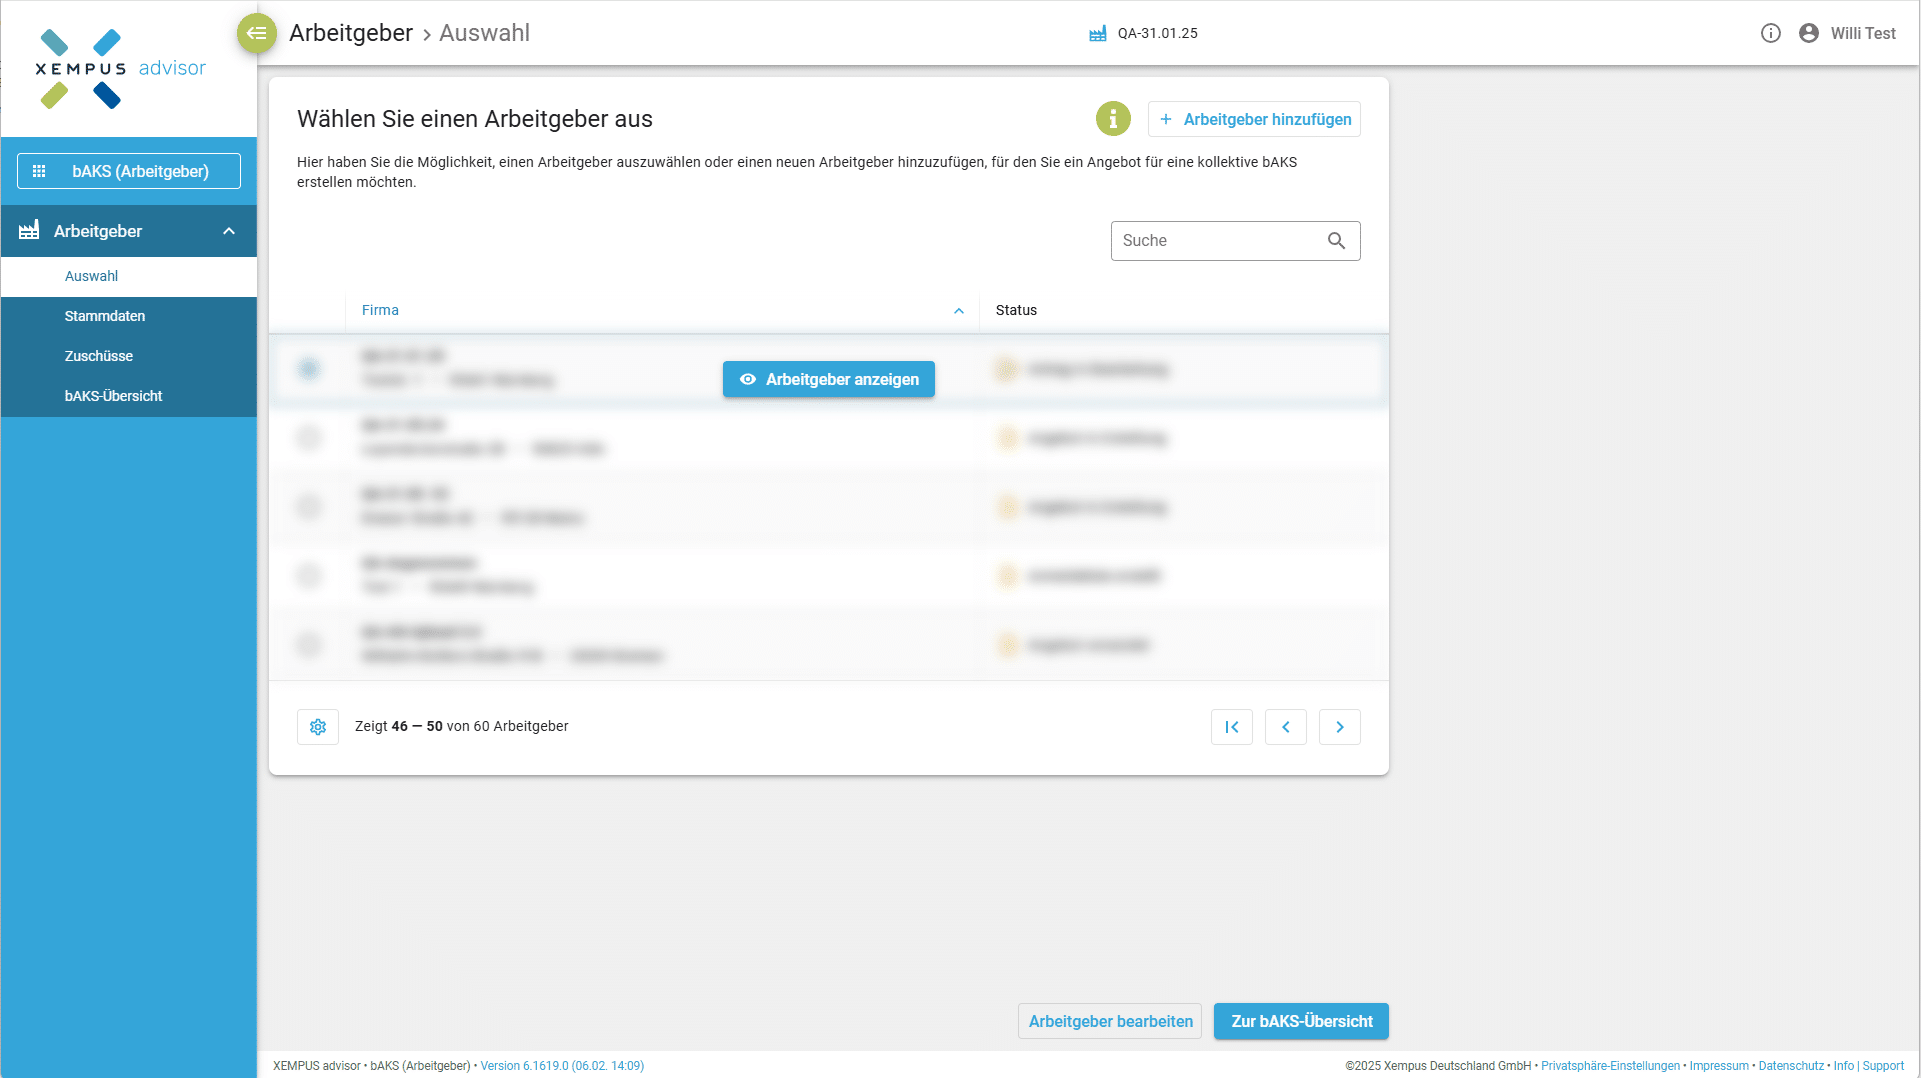
Task: Sort the list by the Firma column
Action: pyautogui.click(x=380, y=310)
